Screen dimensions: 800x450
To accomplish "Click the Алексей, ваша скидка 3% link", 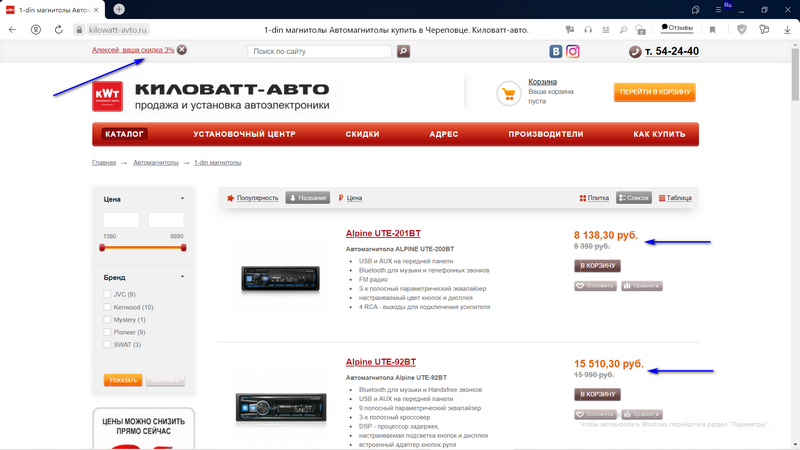I will [x=133, y=50].
